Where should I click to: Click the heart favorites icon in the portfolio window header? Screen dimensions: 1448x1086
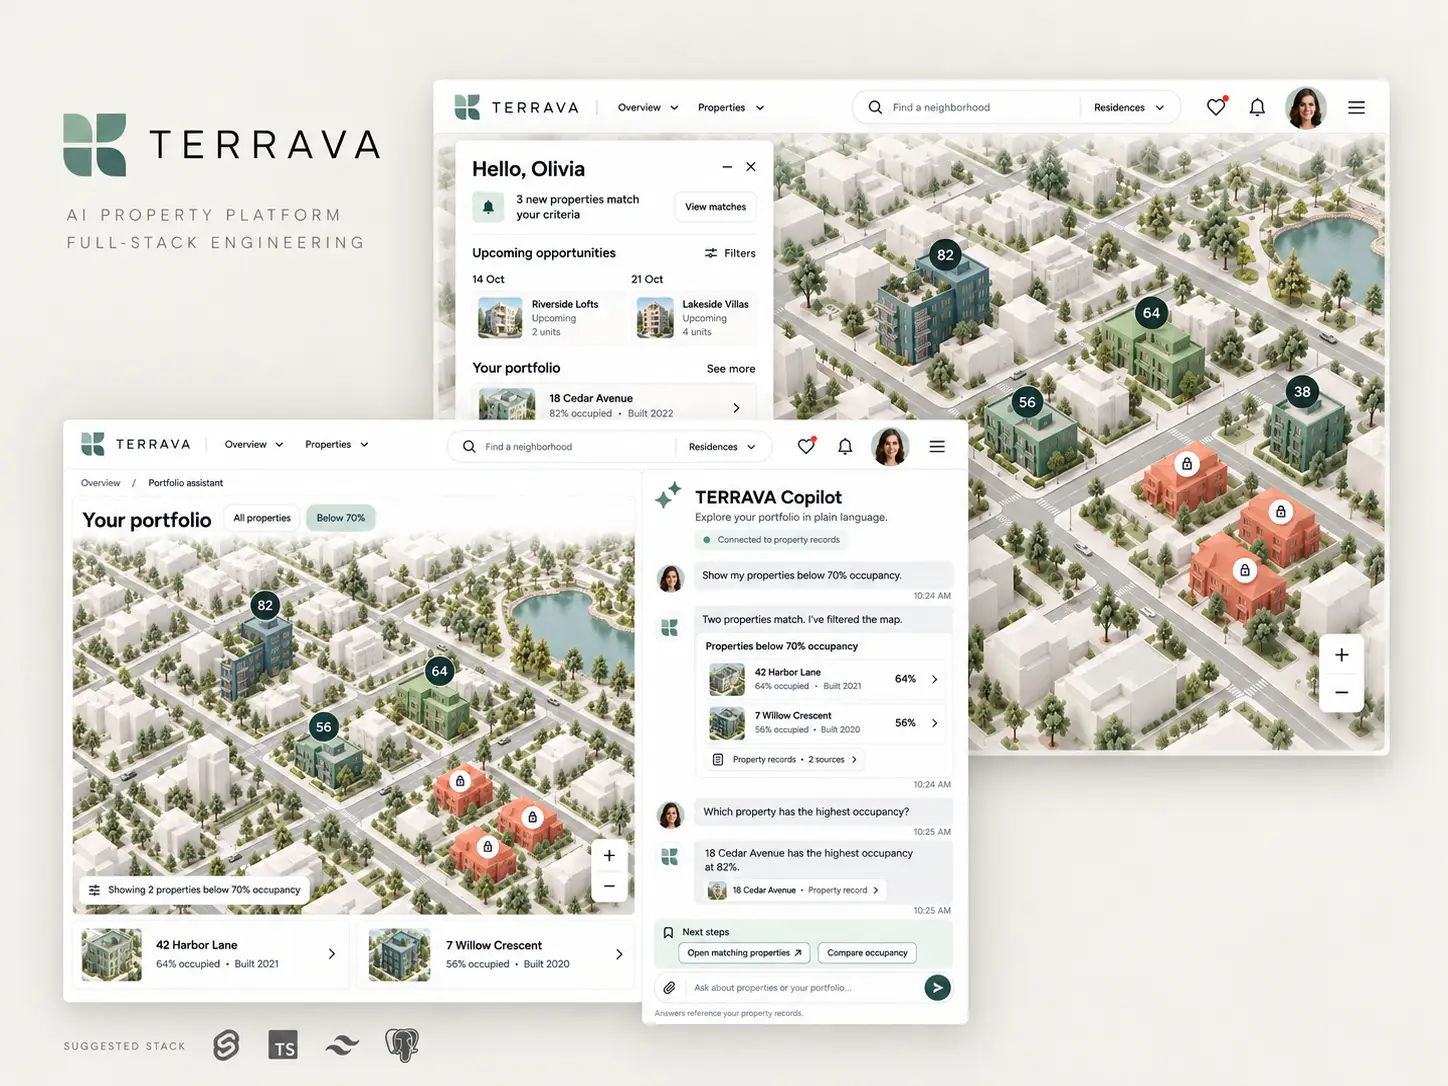point(806,446)
